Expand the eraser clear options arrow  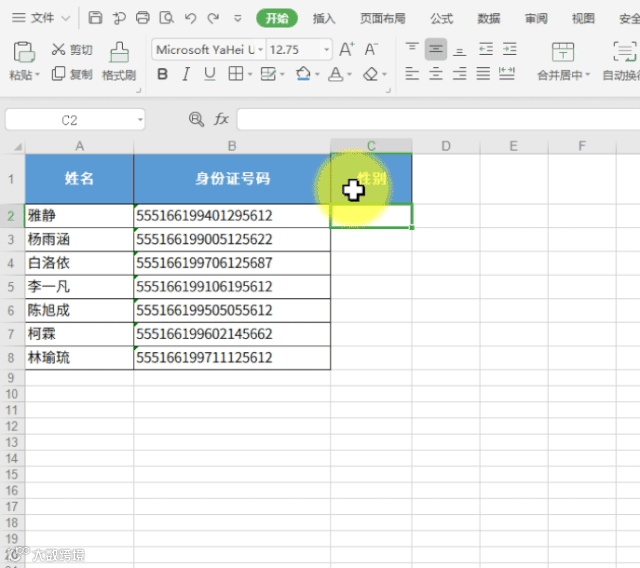click(x=384, y=75)
